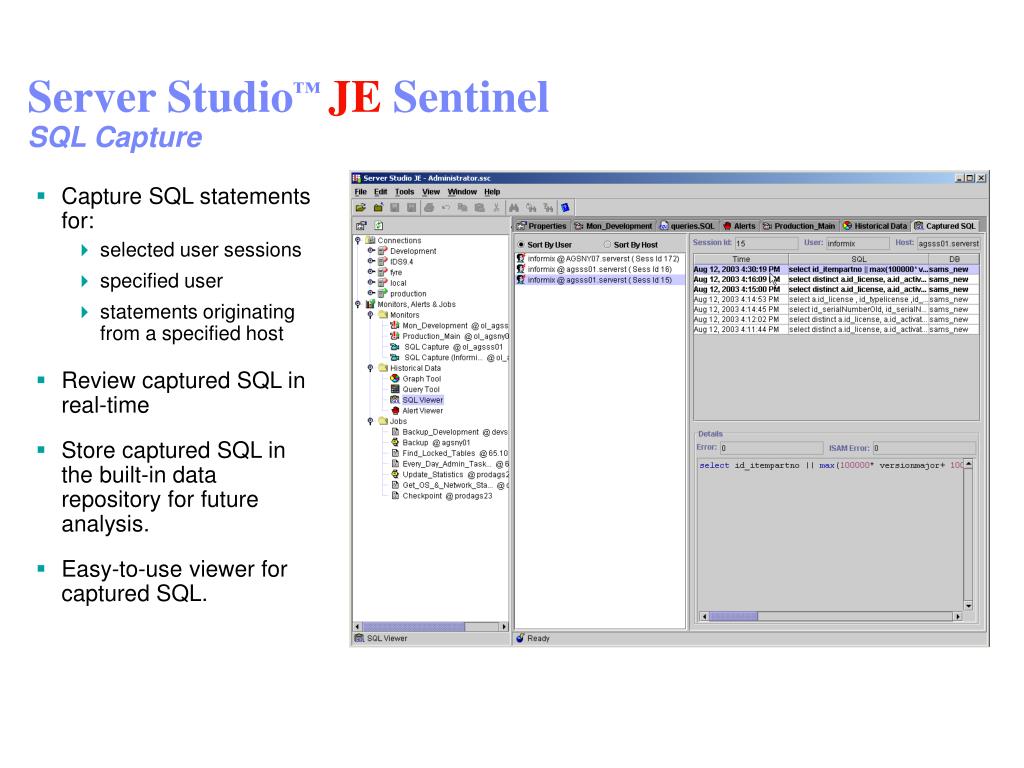Click the blue book toolbar icon
This screenshot has width=1024, height=768.
pos(565,208)
